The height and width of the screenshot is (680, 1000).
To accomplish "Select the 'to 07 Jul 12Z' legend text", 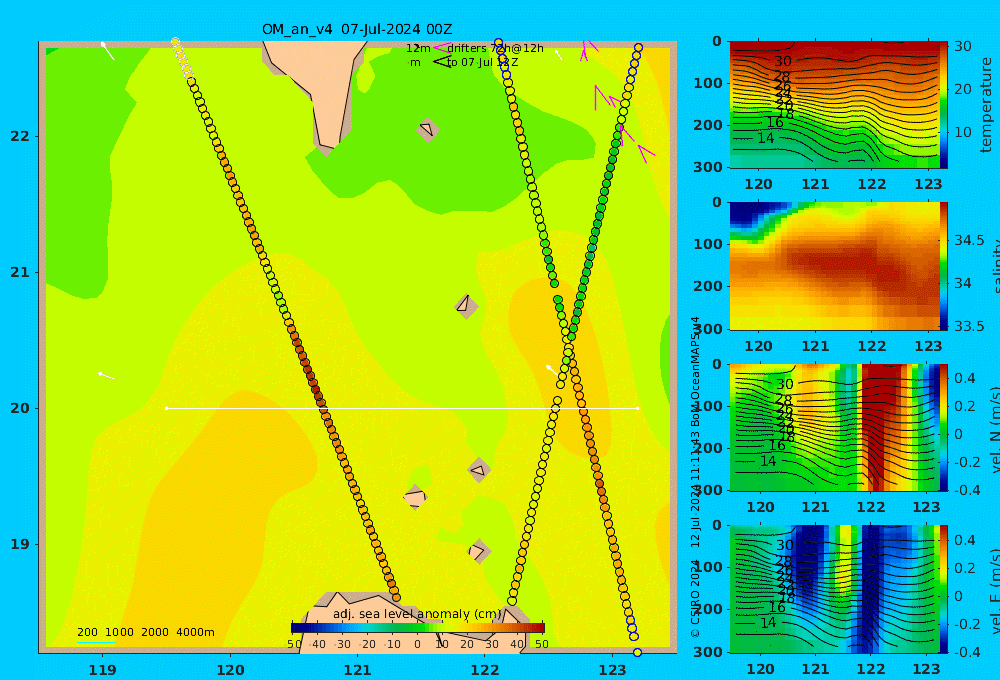I will click(482, 63).
